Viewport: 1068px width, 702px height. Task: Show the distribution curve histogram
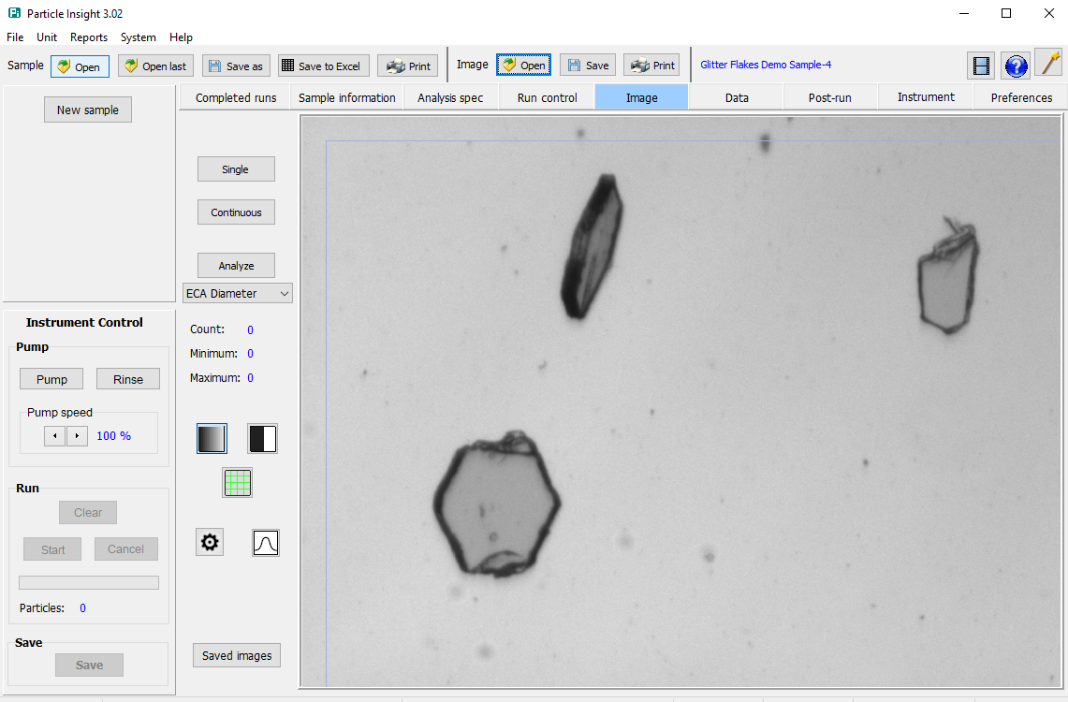[x=265, y=542]
